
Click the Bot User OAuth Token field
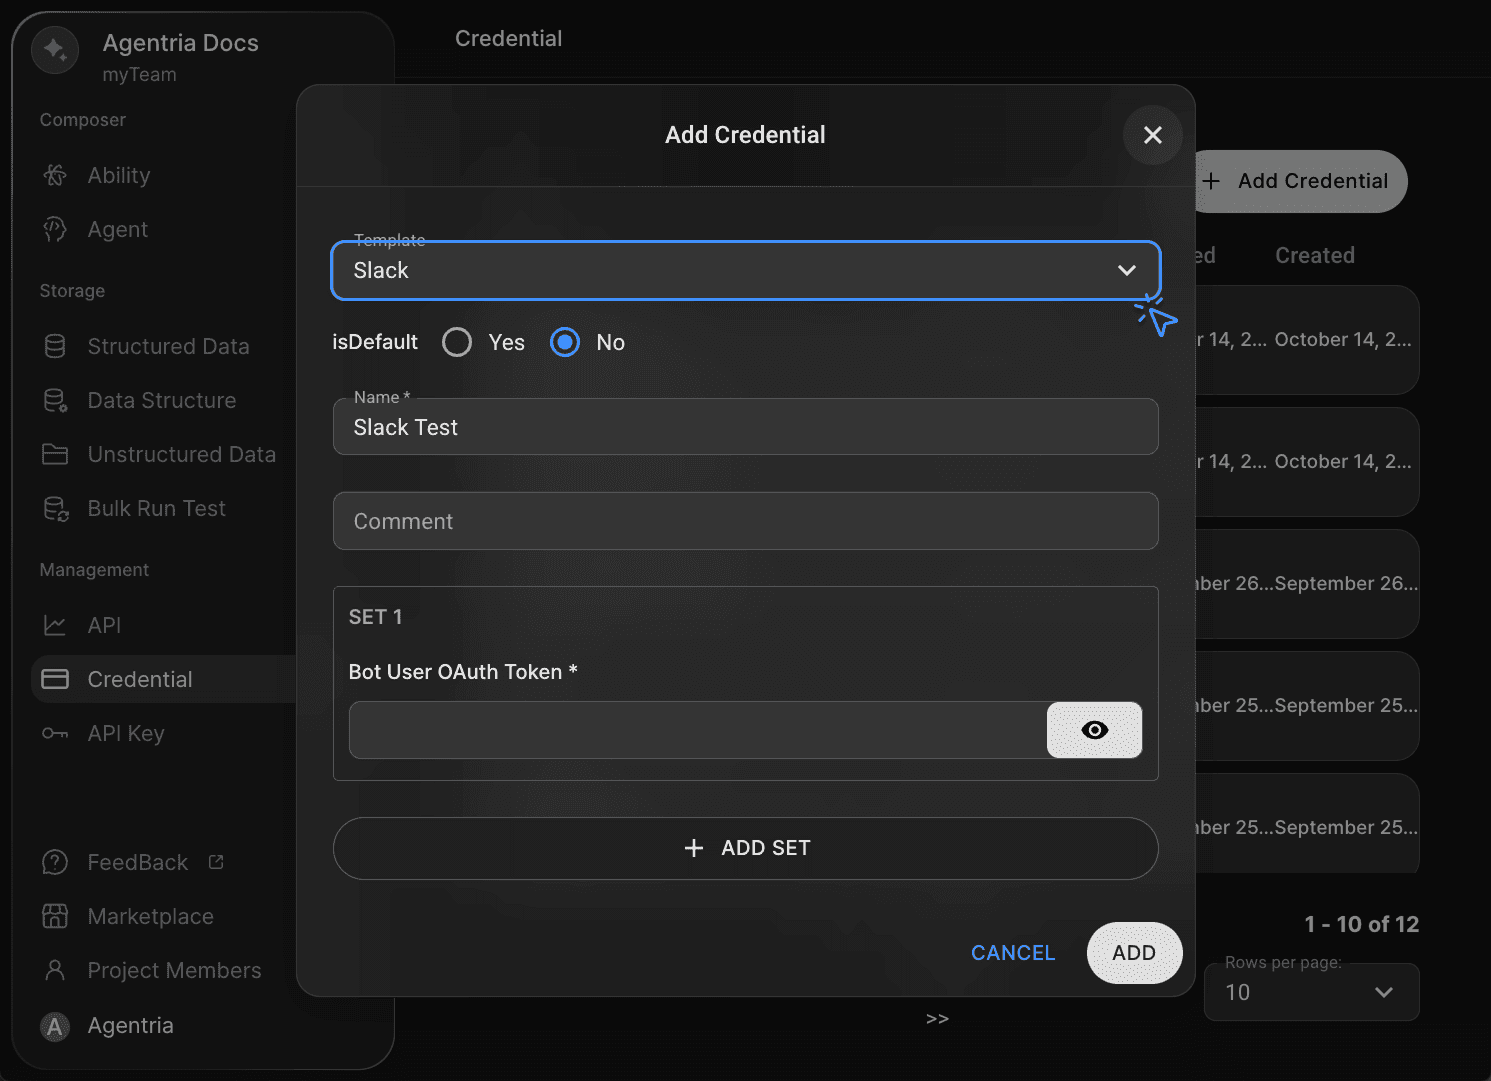pyautogui.click(x=698, y=730)
